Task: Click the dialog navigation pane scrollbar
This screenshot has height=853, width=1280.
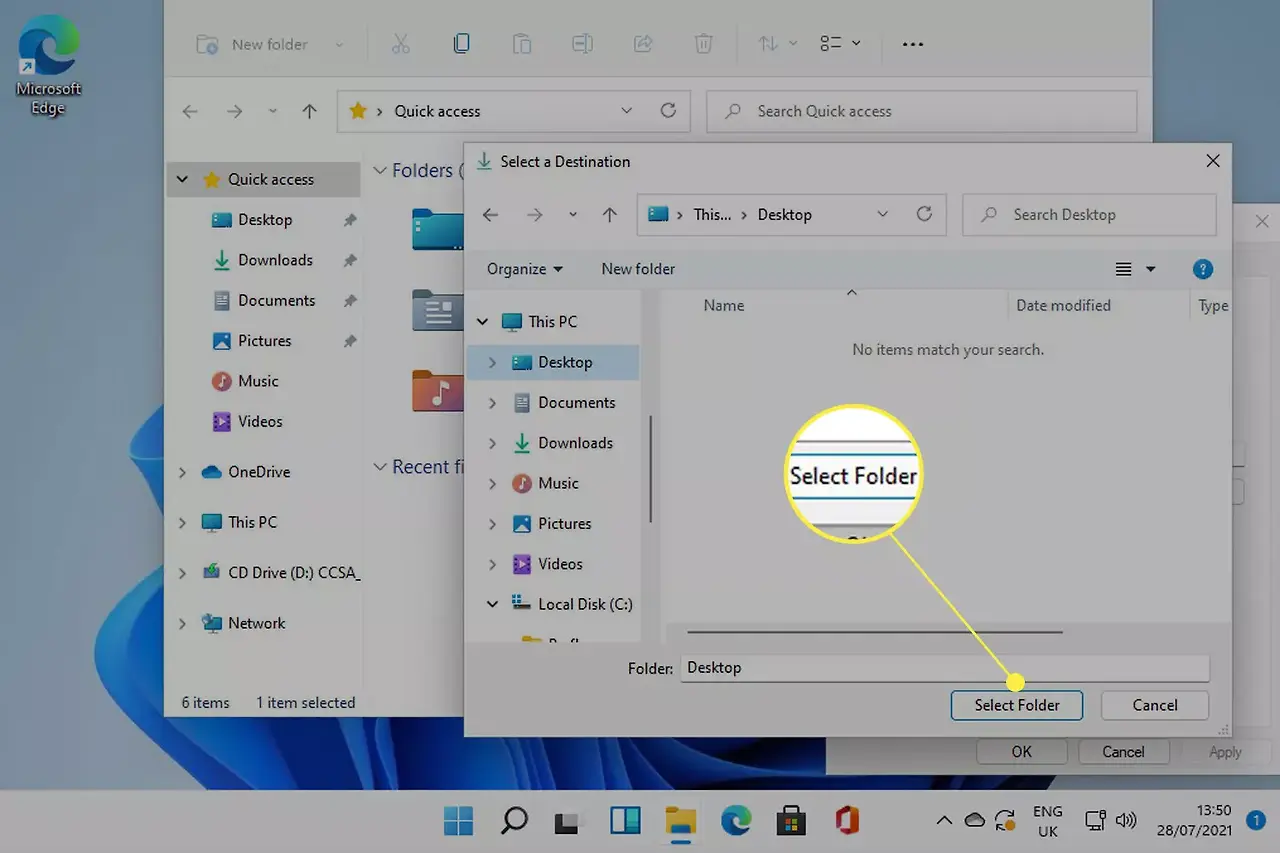Action: pyautogui.click(x=651, y=468)
